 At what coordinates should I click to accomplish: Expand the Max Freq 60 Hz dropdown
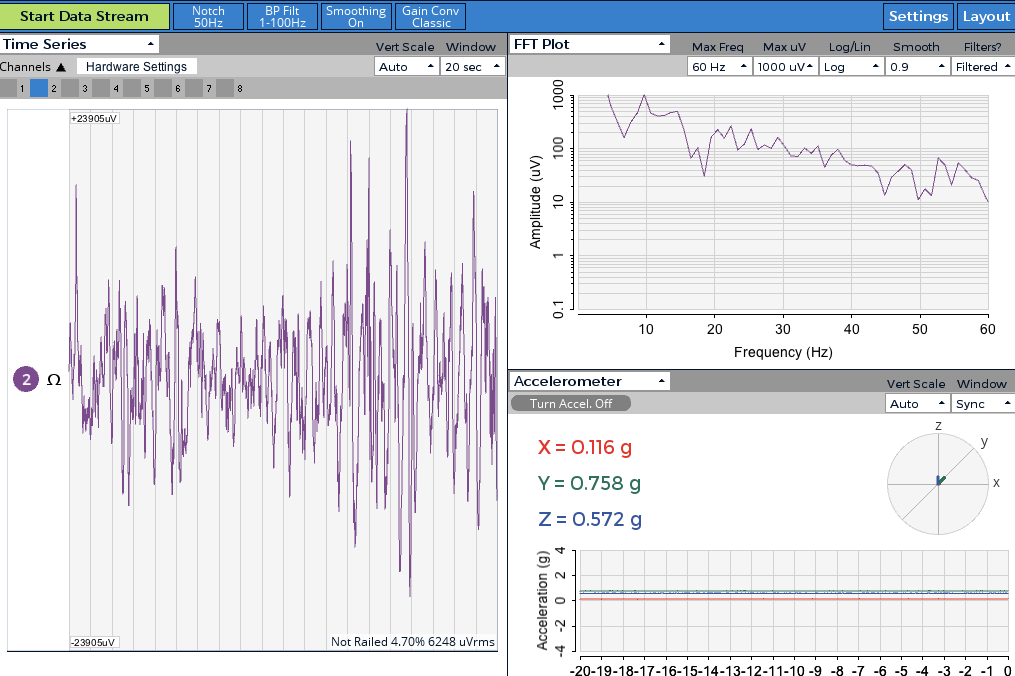pos(719,67)
